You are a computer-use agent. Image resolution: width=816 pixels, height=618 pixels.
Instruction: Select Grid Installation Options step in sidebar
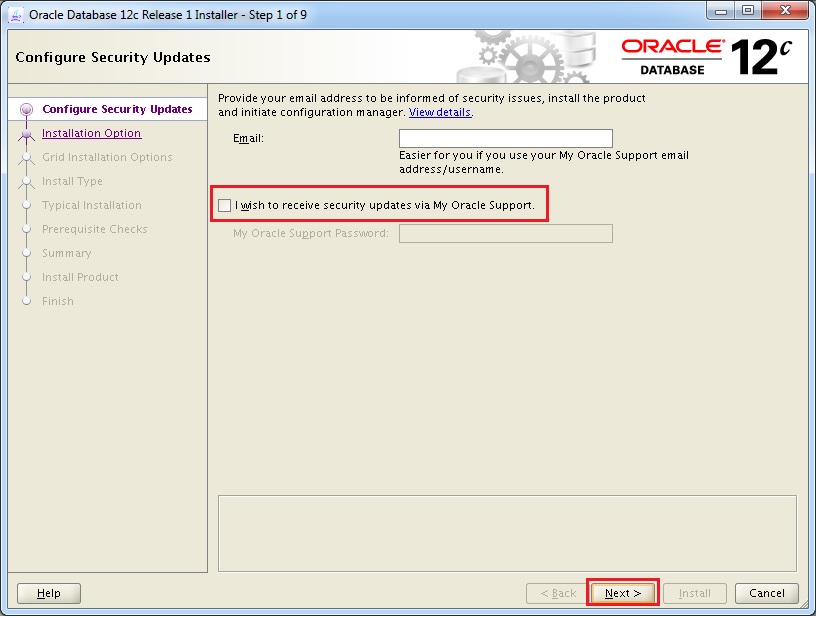point(107,157)
